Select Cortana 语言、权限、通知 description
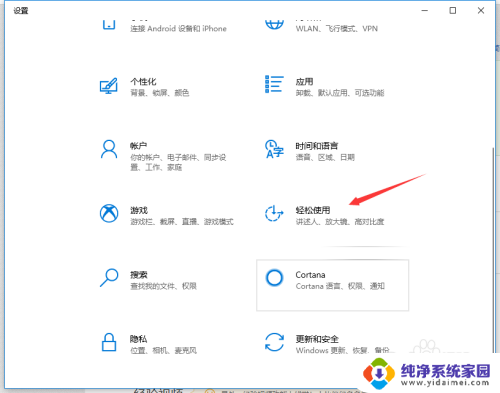The height and width of the screenshot is (393, 500). pos(340,286)
